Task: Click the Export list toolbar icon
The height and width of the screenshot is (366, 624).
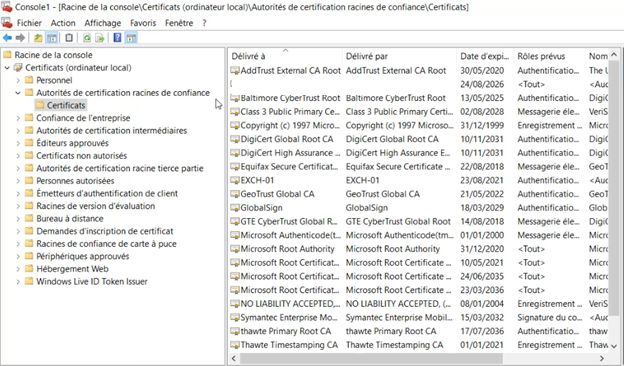Action: tap(100, 38)
